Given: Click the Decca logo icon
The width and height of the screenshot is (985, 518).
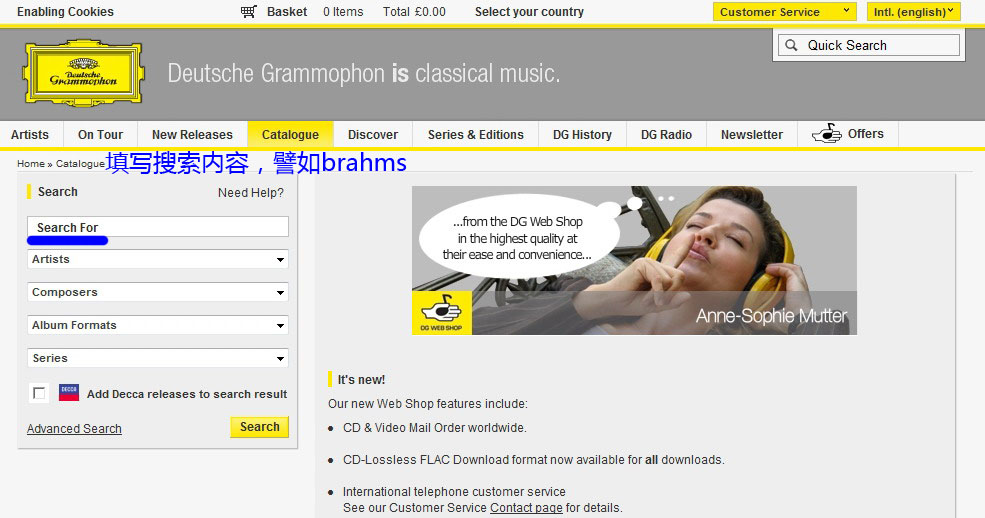Looking at the screenshot, I should coord(69,392).
